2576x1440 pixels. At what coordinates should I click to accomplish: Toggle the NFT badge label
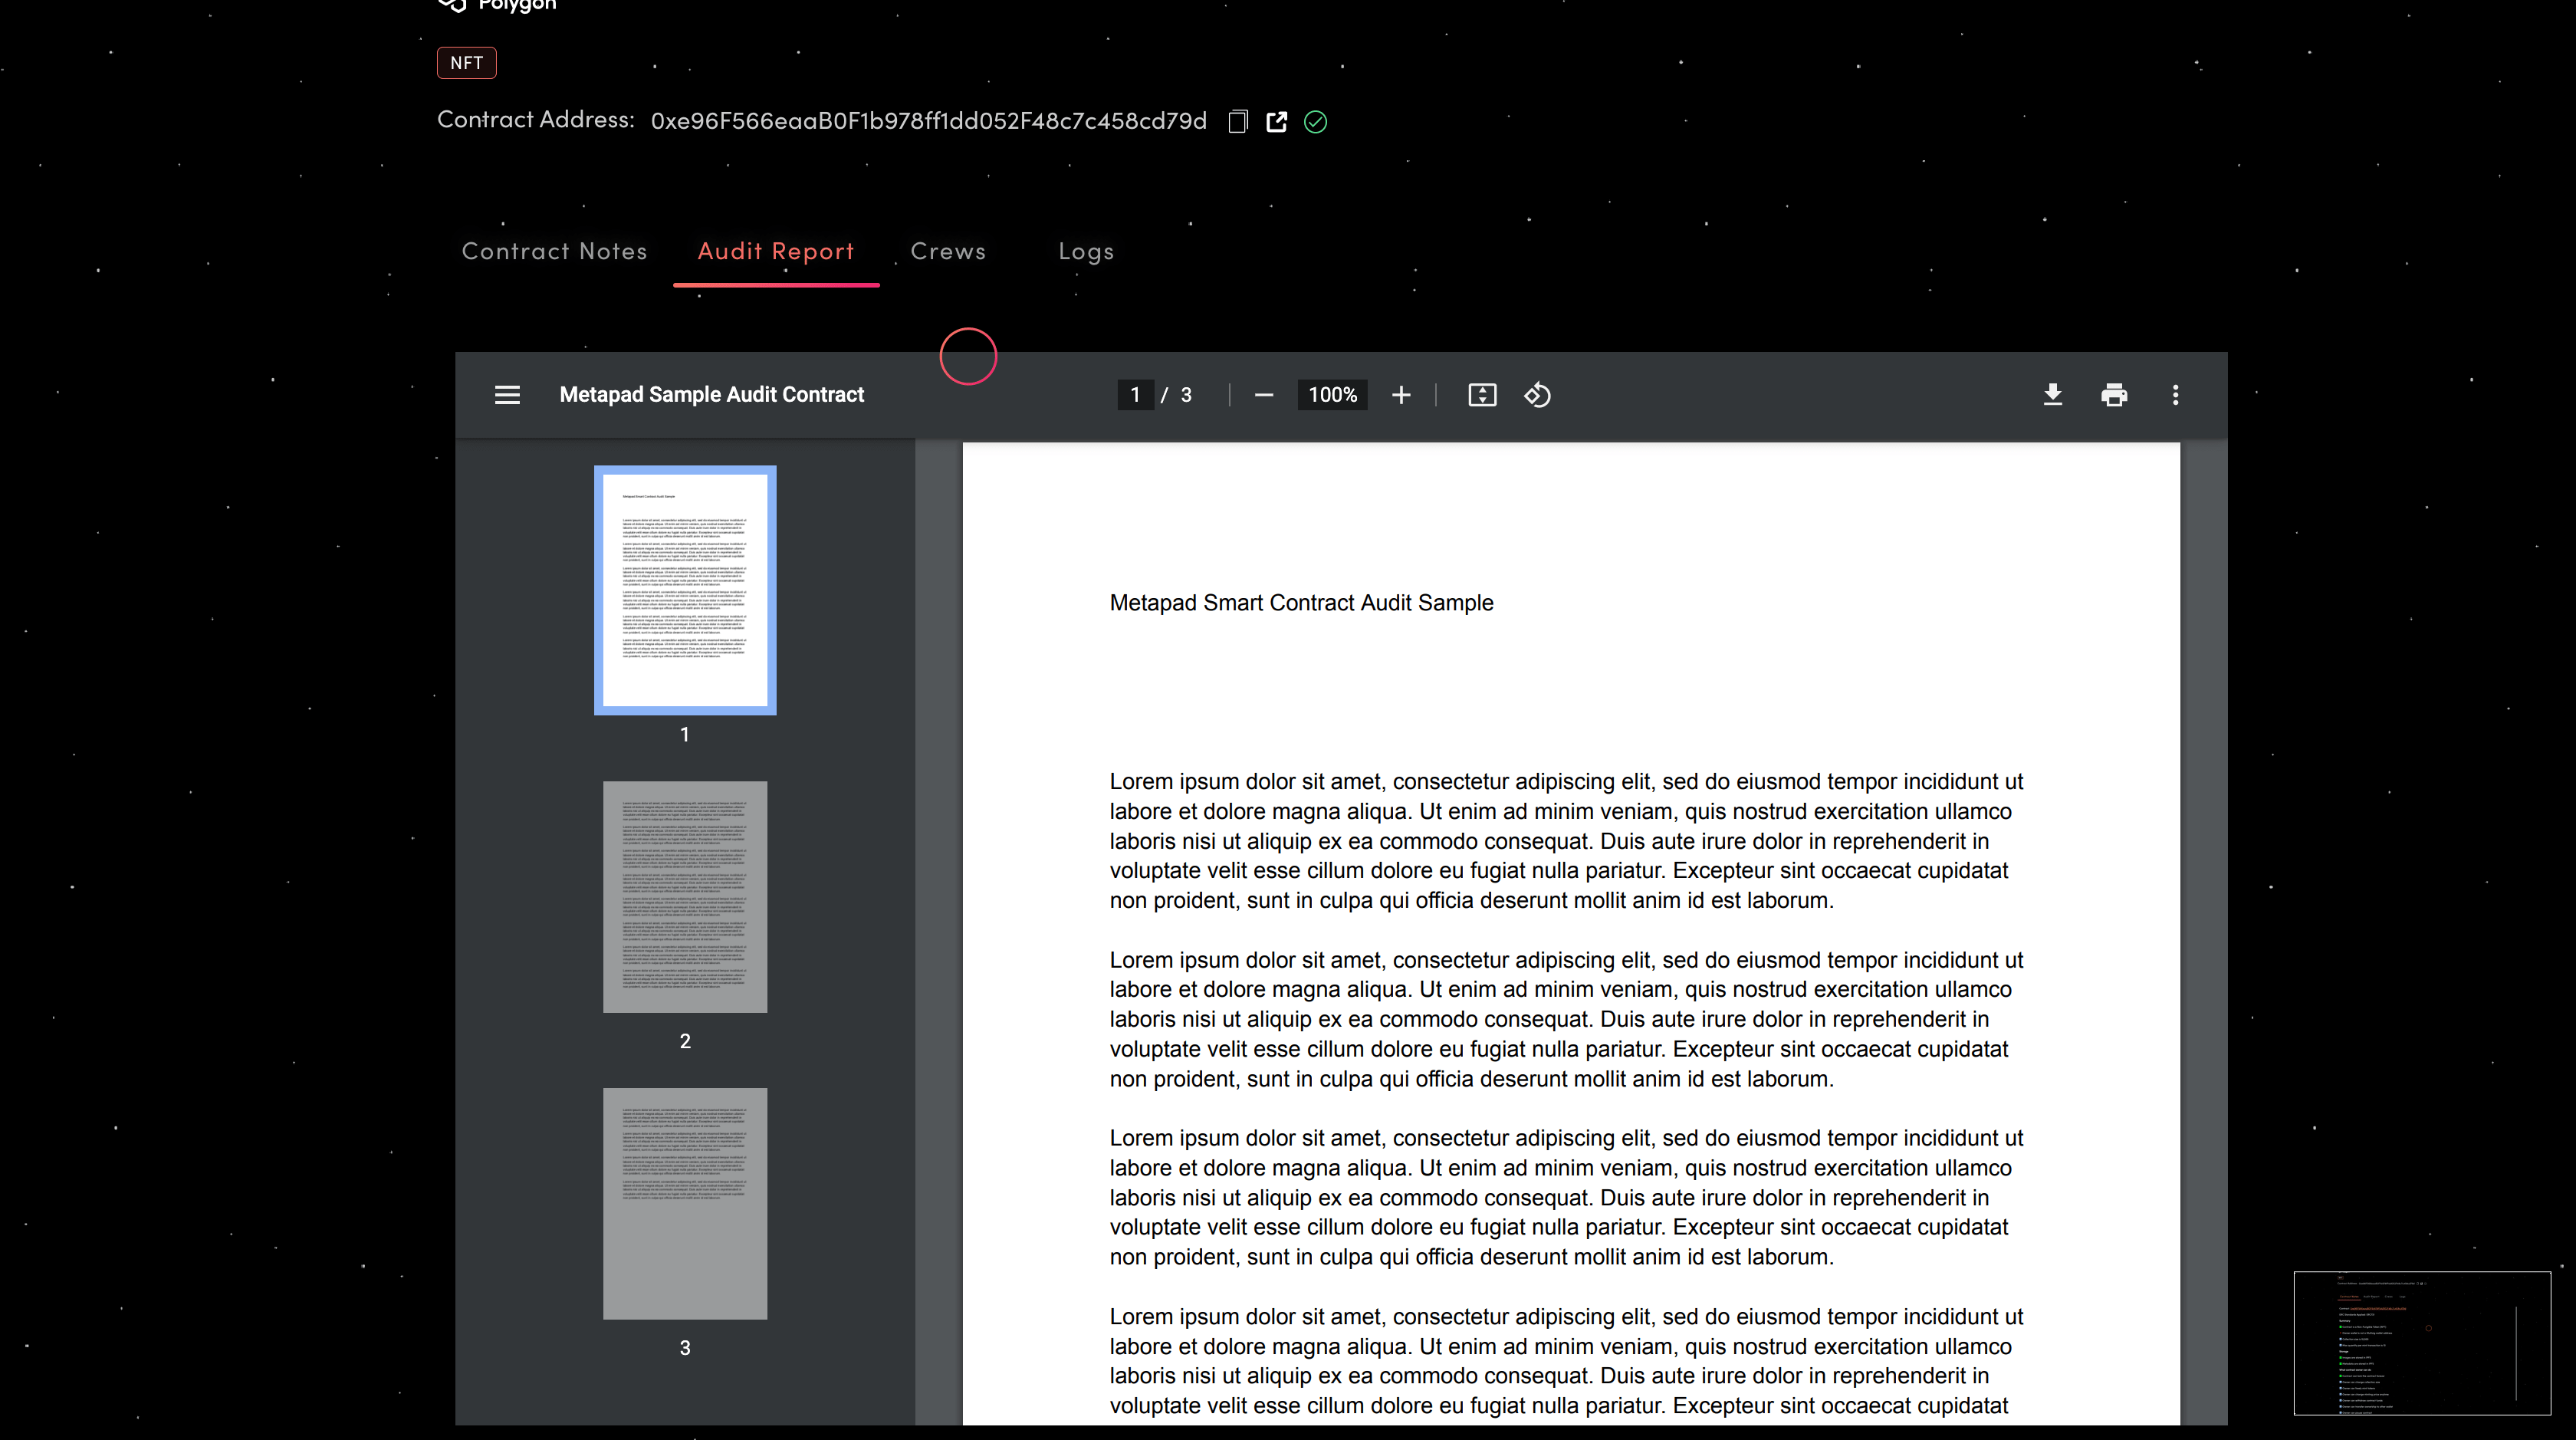465,62
